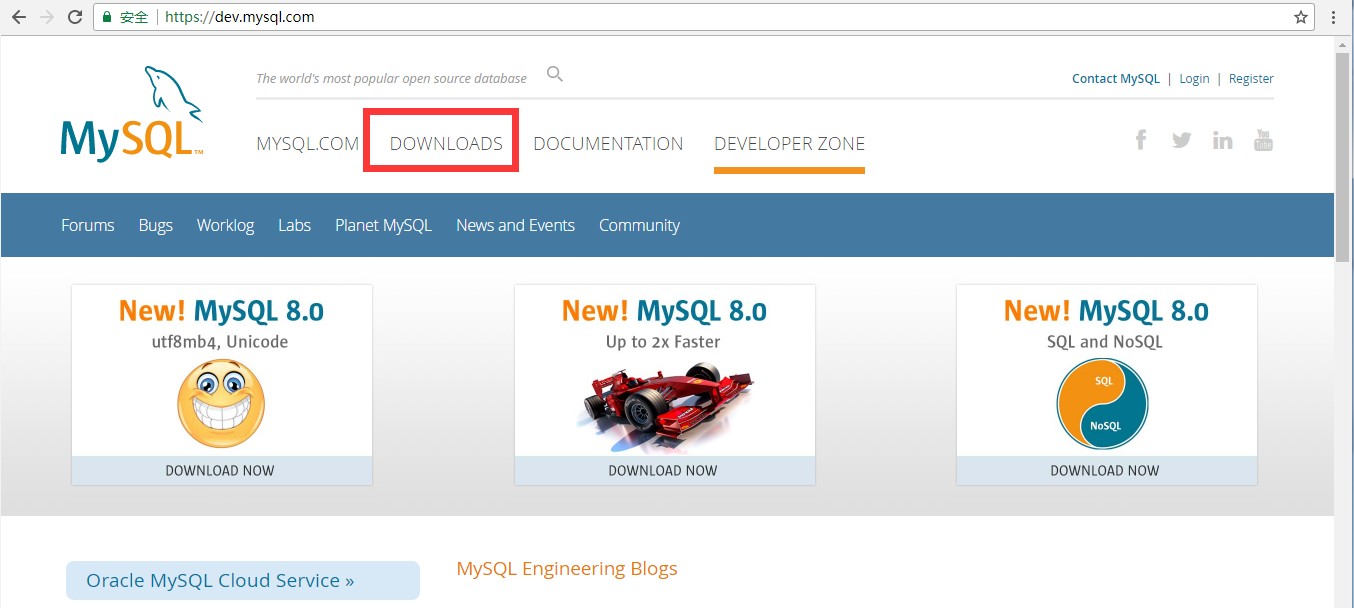
Task: Click DOWNLOAD NOW under utf8mb4, Unicode
Action: click(x=220, y=470)
